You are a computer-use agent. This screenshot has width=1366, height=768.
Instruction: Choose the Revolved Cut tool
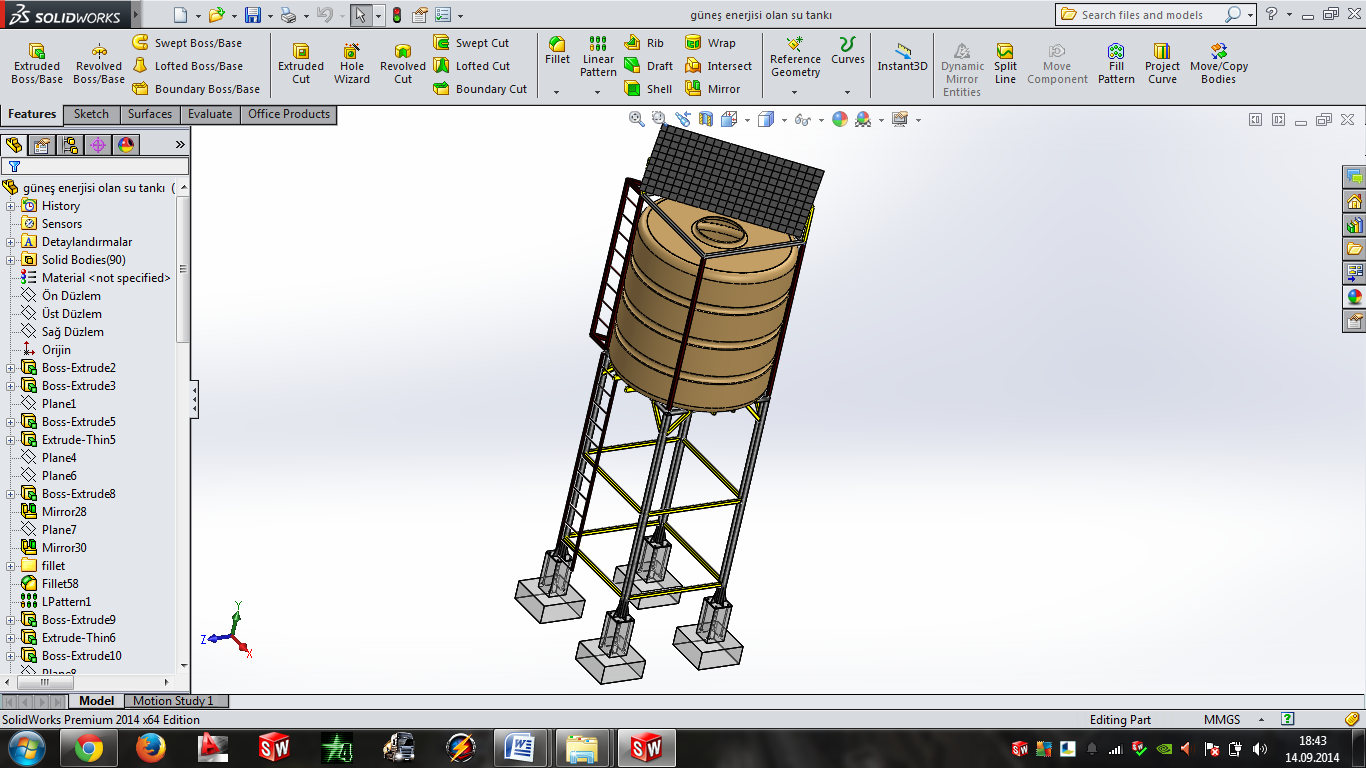403,63
